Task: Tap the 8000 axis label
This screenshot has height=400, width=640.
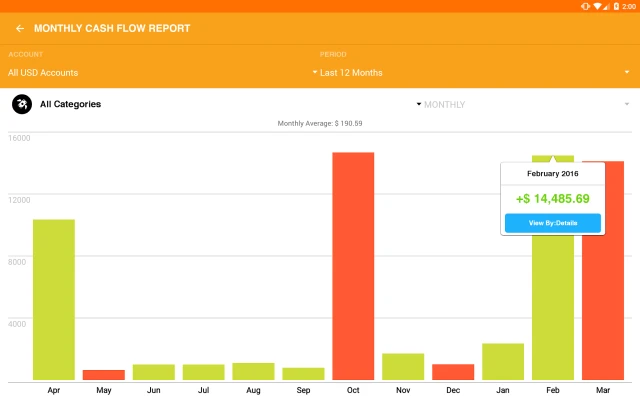Action: (17, 262)
